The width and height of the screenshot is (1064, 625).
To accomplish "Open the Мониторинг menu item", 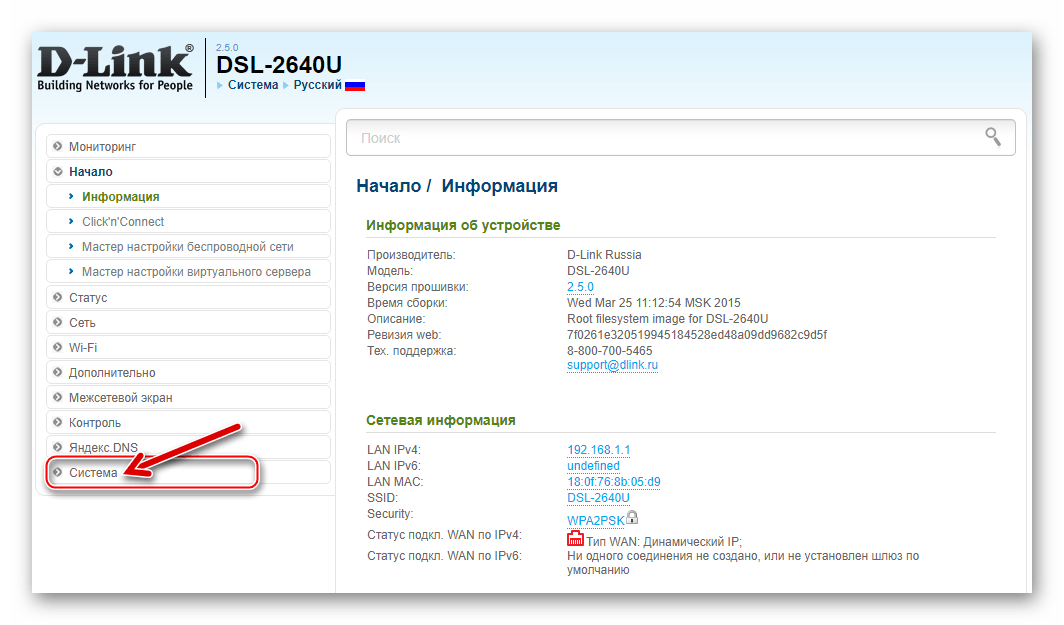I will (188, 146).
